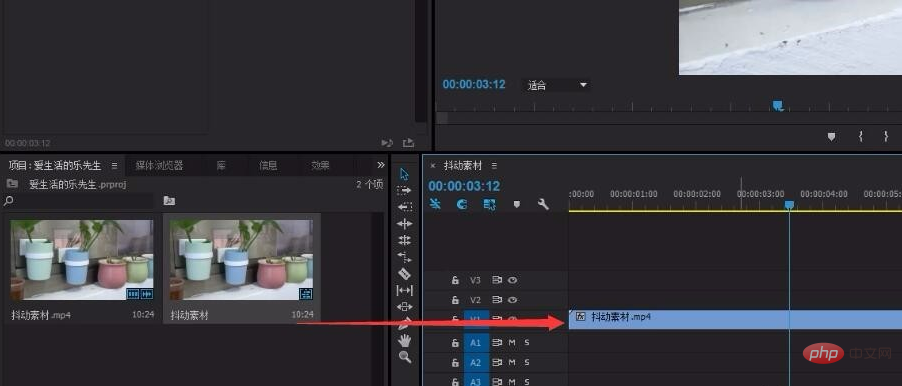Click the Program monitor zoom scroll bar handle

coord(442,118)
